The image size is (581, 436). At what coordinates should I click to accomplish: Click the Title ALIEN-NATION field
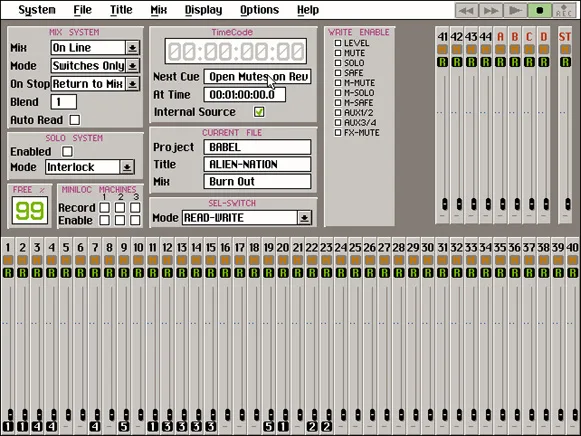[x=257, y=164]
